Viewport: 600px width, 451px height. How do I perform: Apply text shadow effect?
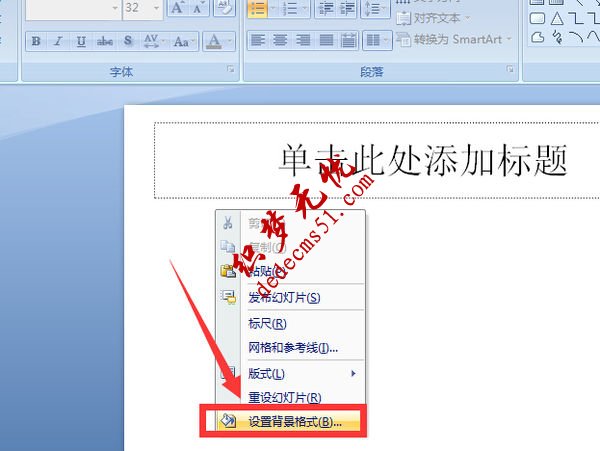point(127,42)
